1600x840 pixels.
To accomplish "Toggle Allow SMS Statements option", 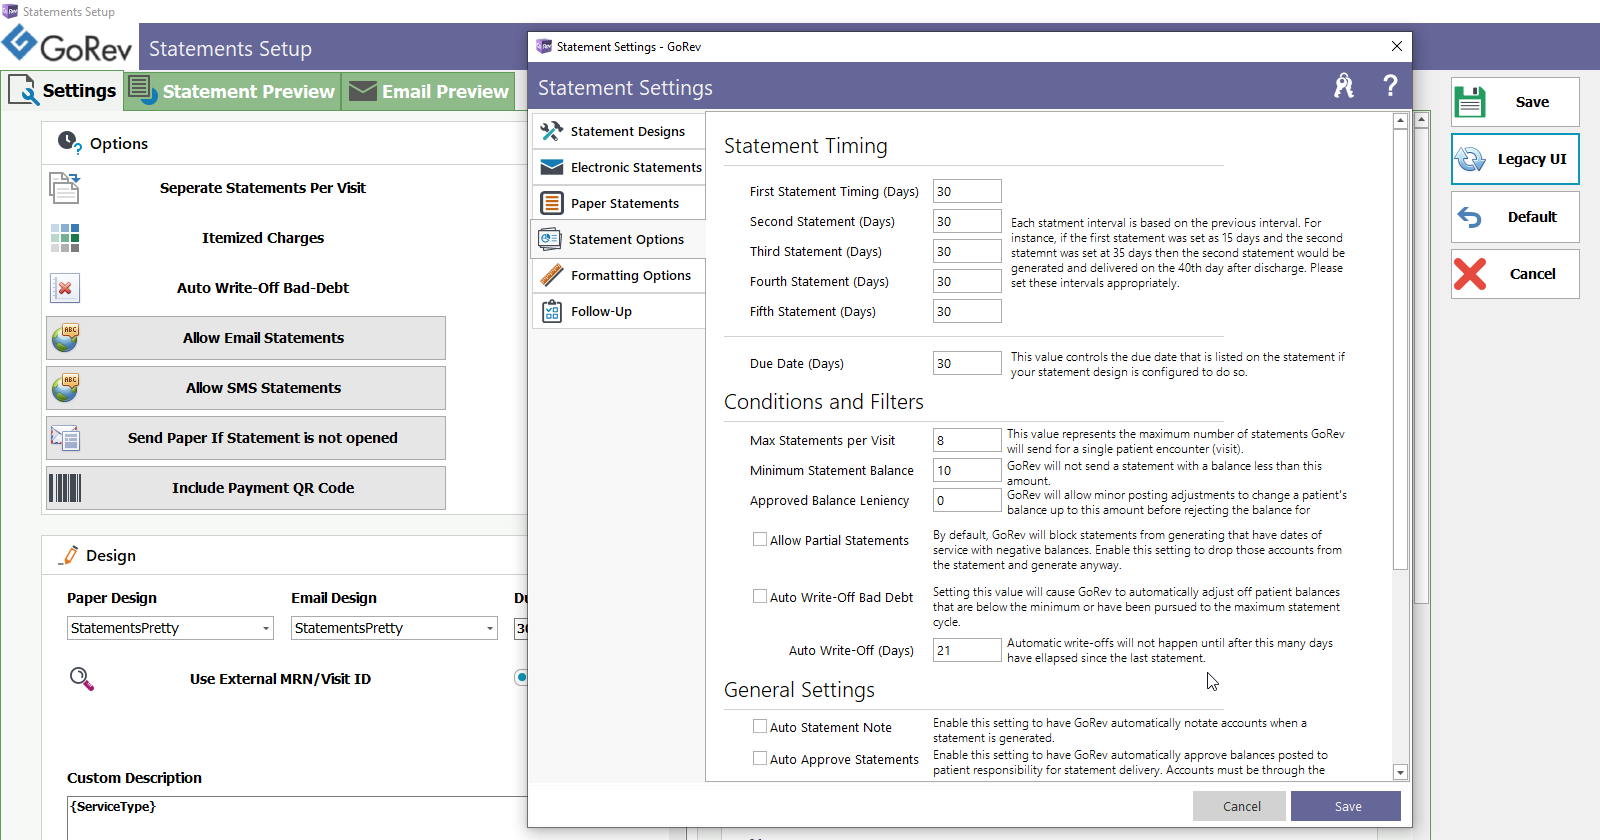I will (246, 388).
